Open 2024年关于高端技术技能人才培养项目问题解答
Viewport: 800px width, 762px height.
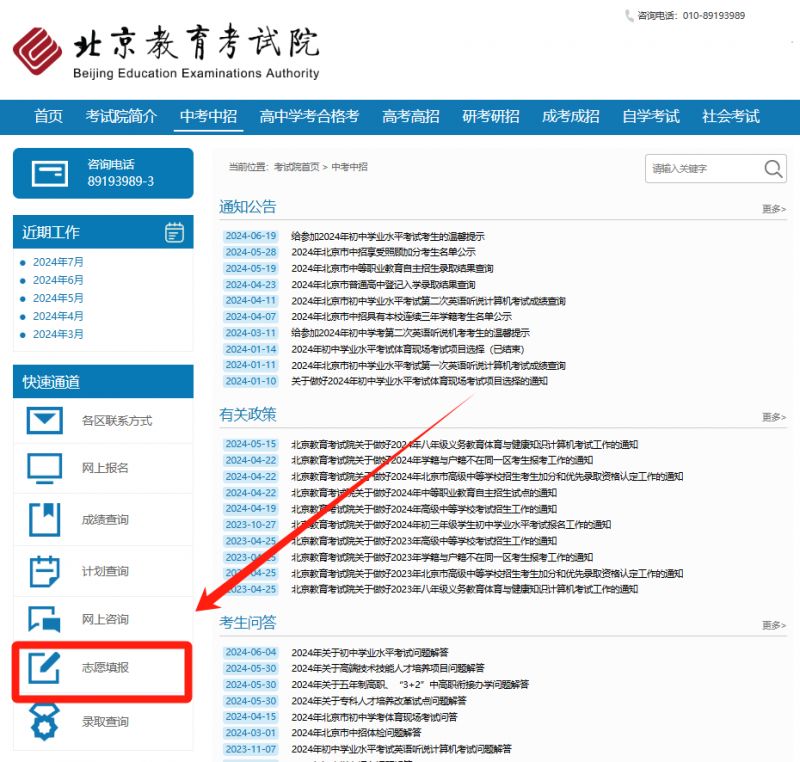[x=388, y=668]
